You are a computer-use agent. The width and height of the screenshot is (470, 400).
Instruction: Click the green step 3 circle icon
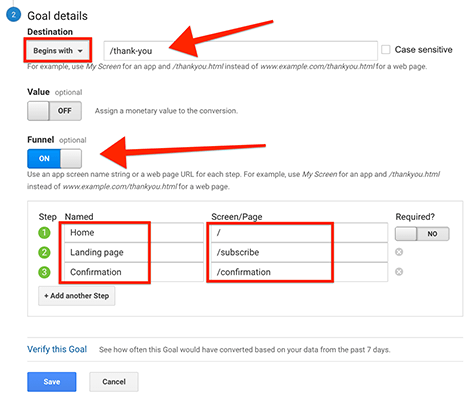point(44,272)
